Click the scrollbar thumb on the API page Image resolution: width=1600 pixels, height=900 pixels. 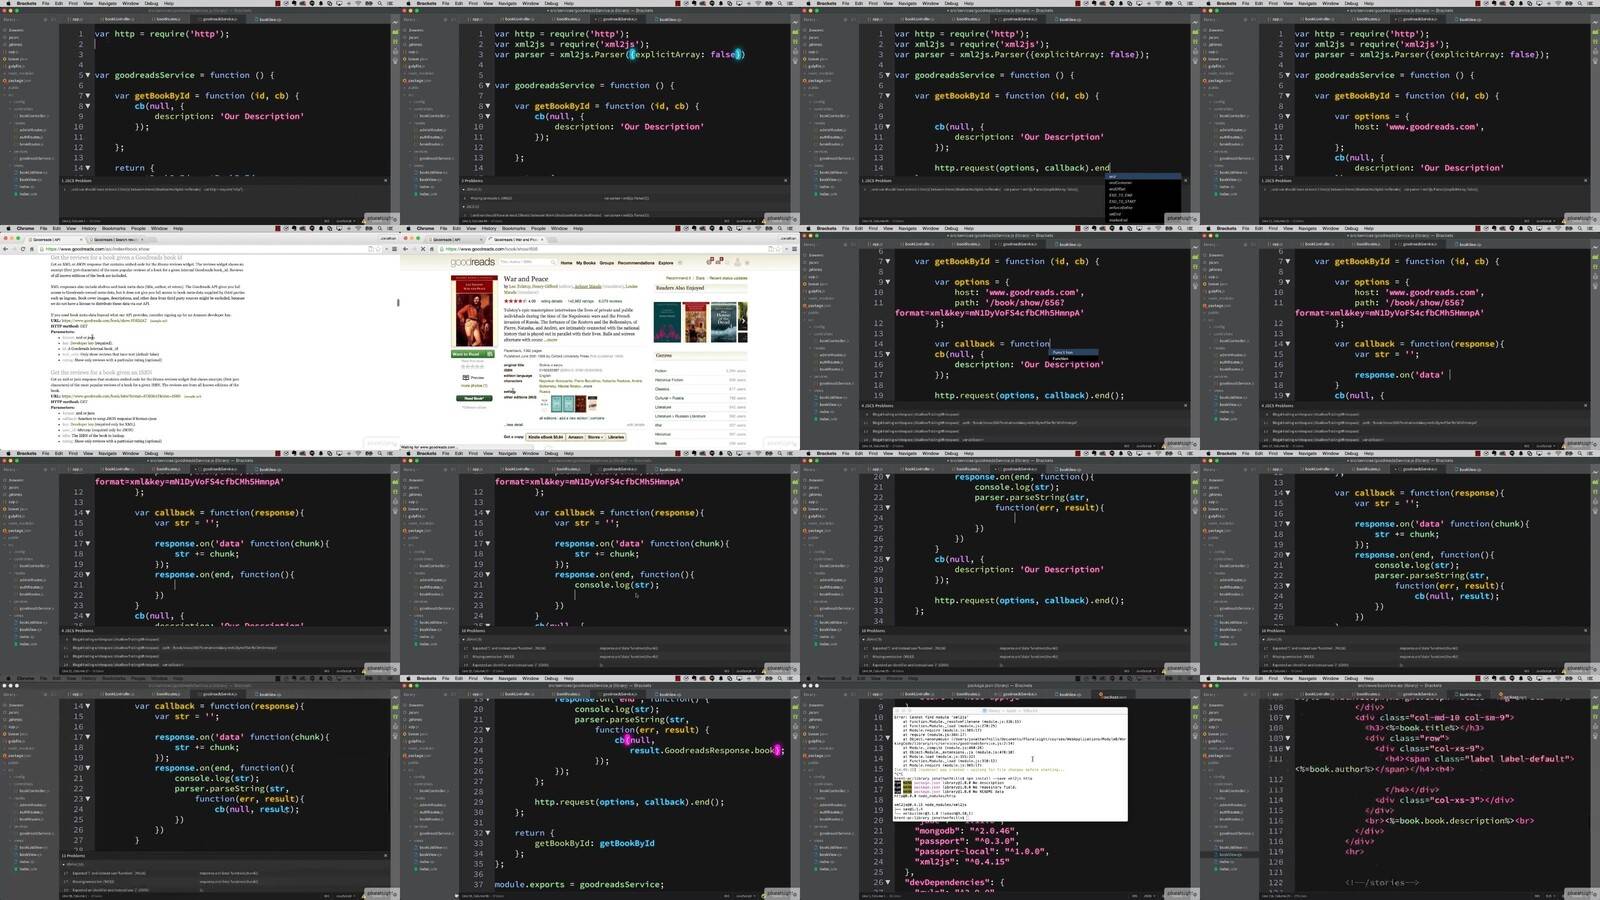398,302
